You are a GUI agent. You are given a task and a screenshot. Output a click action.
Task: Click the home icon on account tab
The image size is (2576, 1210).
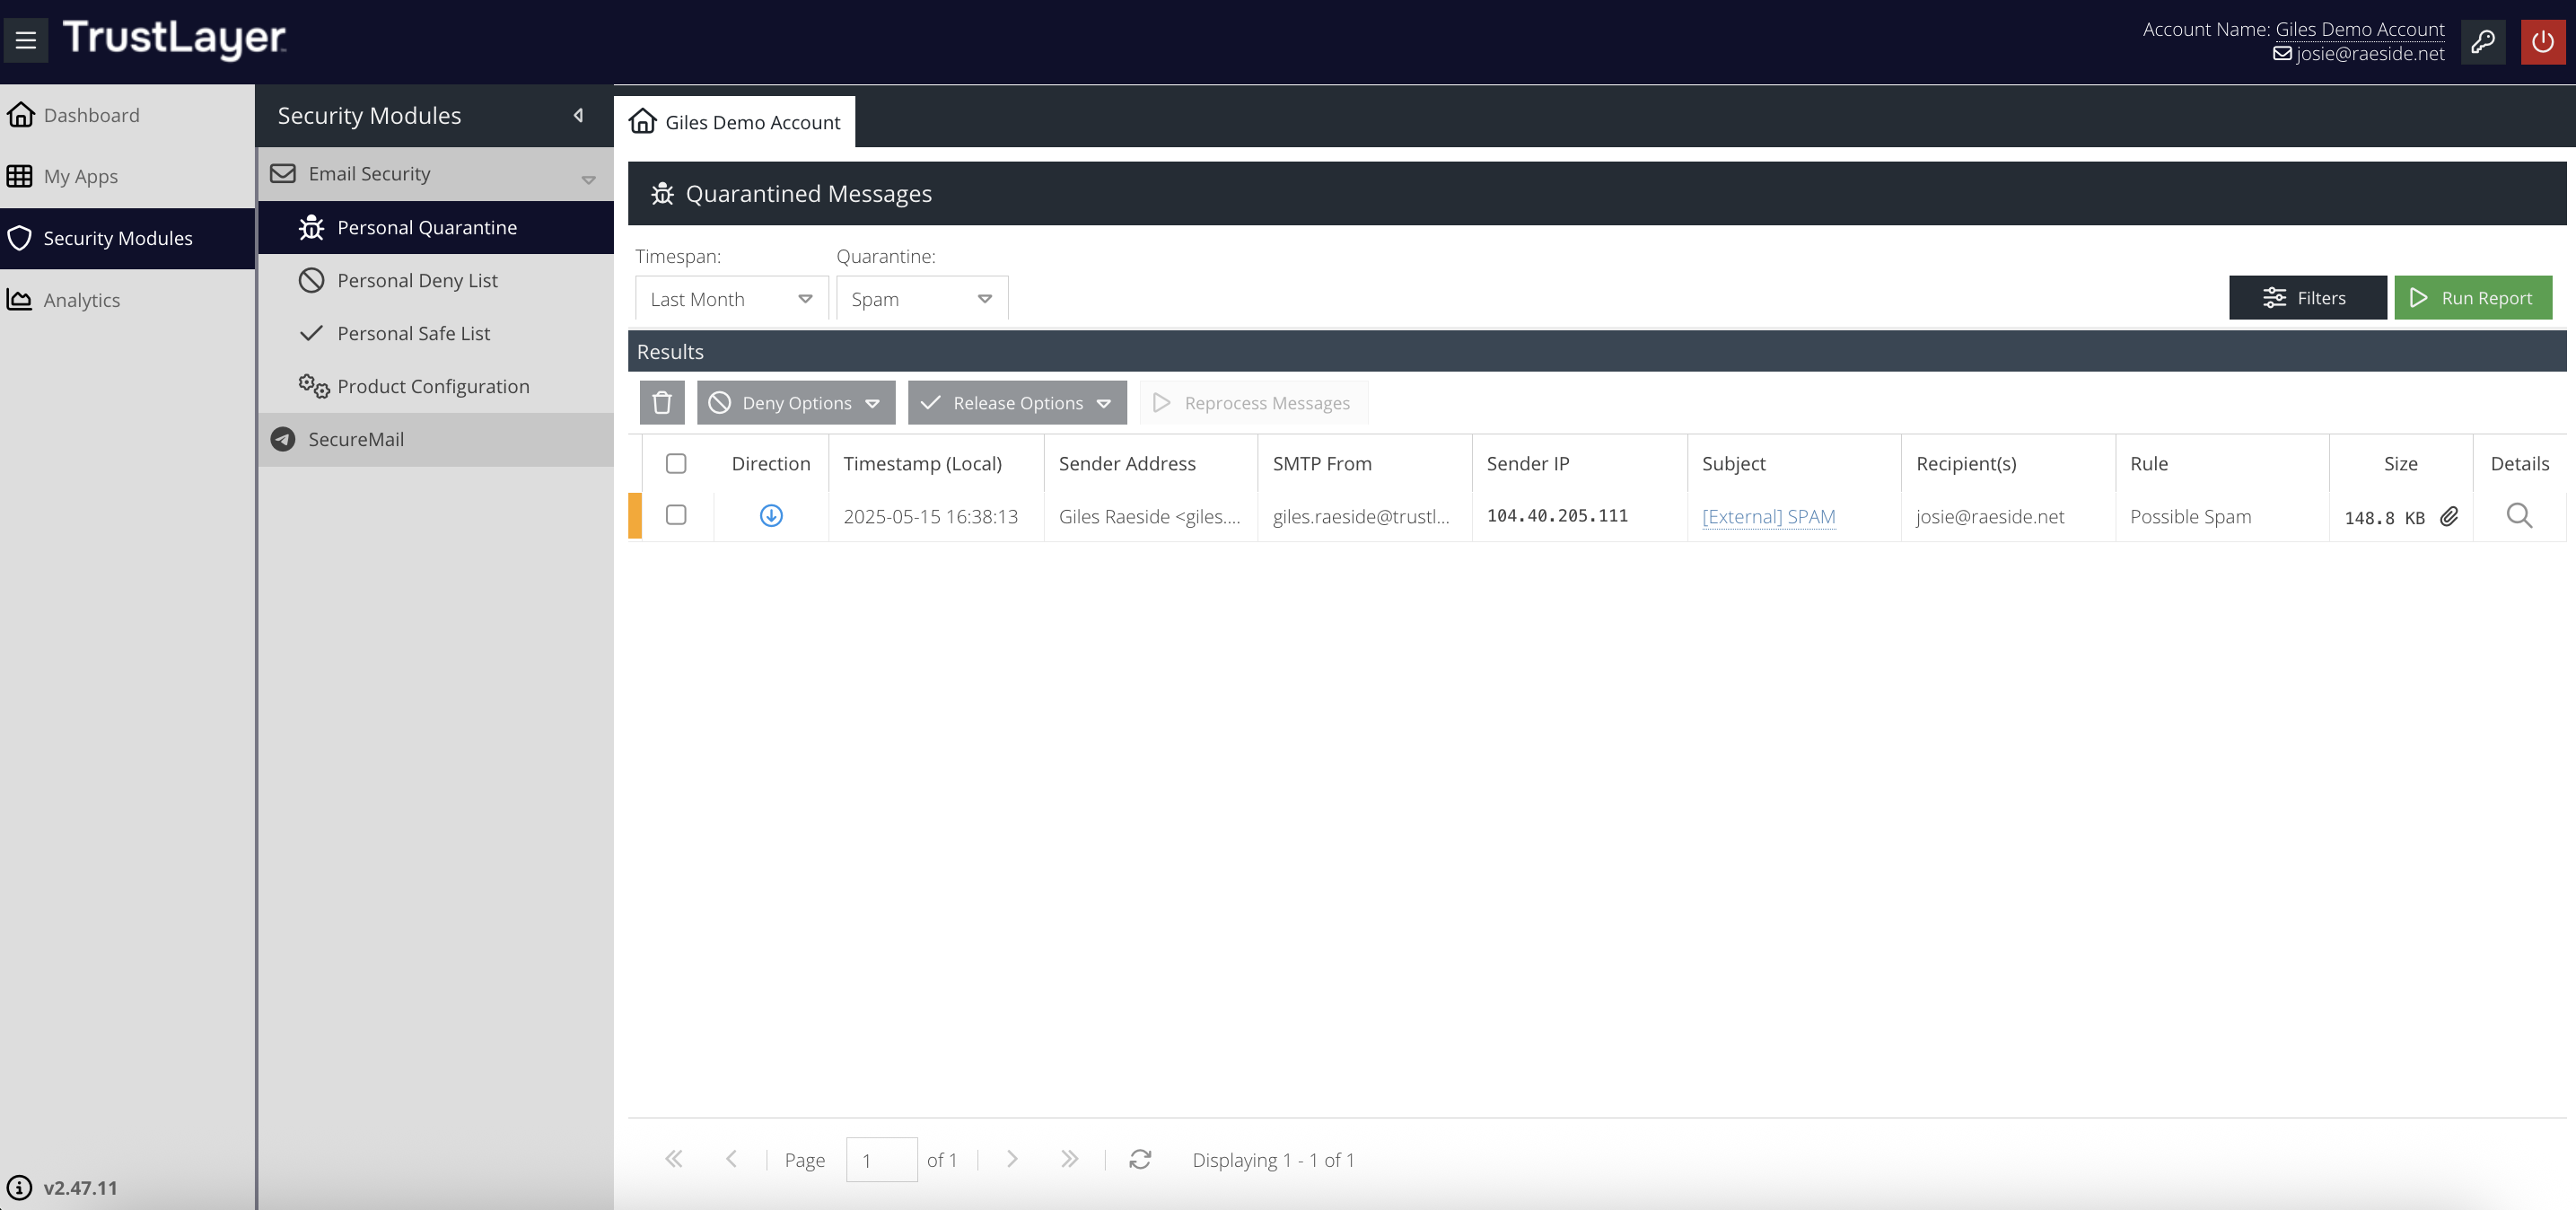coord(643,121)
